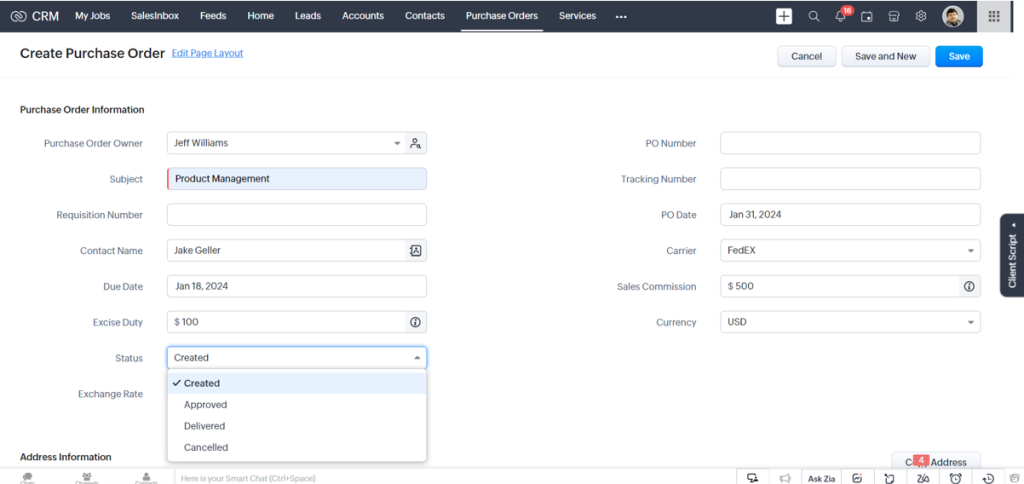Click the screen share icon in bottom bar

(x=753, y=478)
